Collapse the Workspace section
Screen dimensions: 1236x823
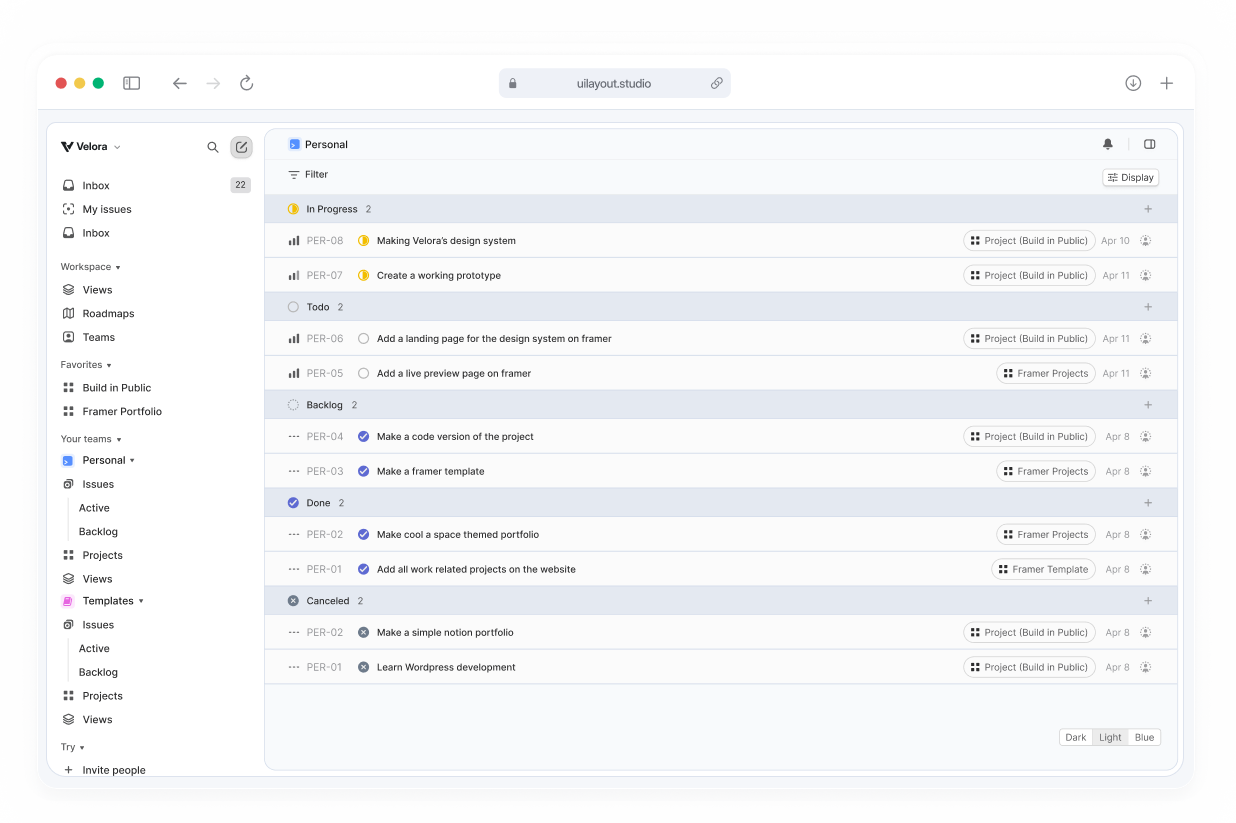90,267
